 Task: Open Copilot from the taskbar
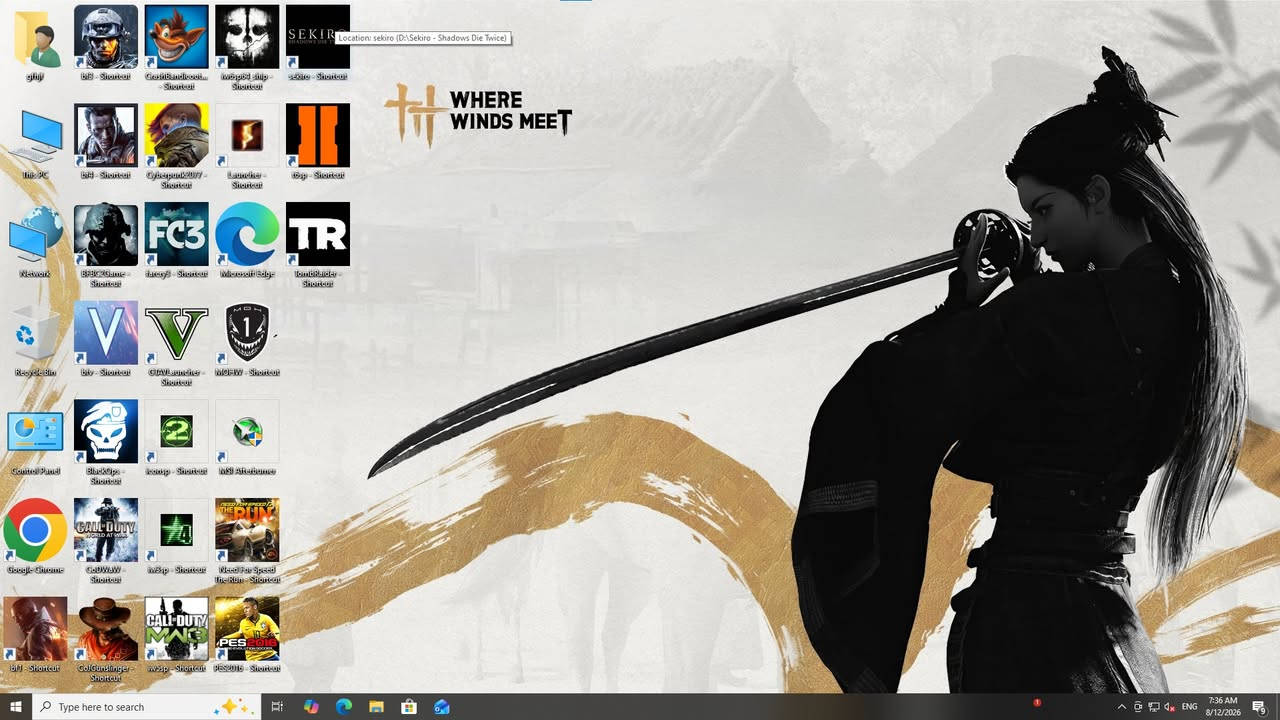[311, 707]
